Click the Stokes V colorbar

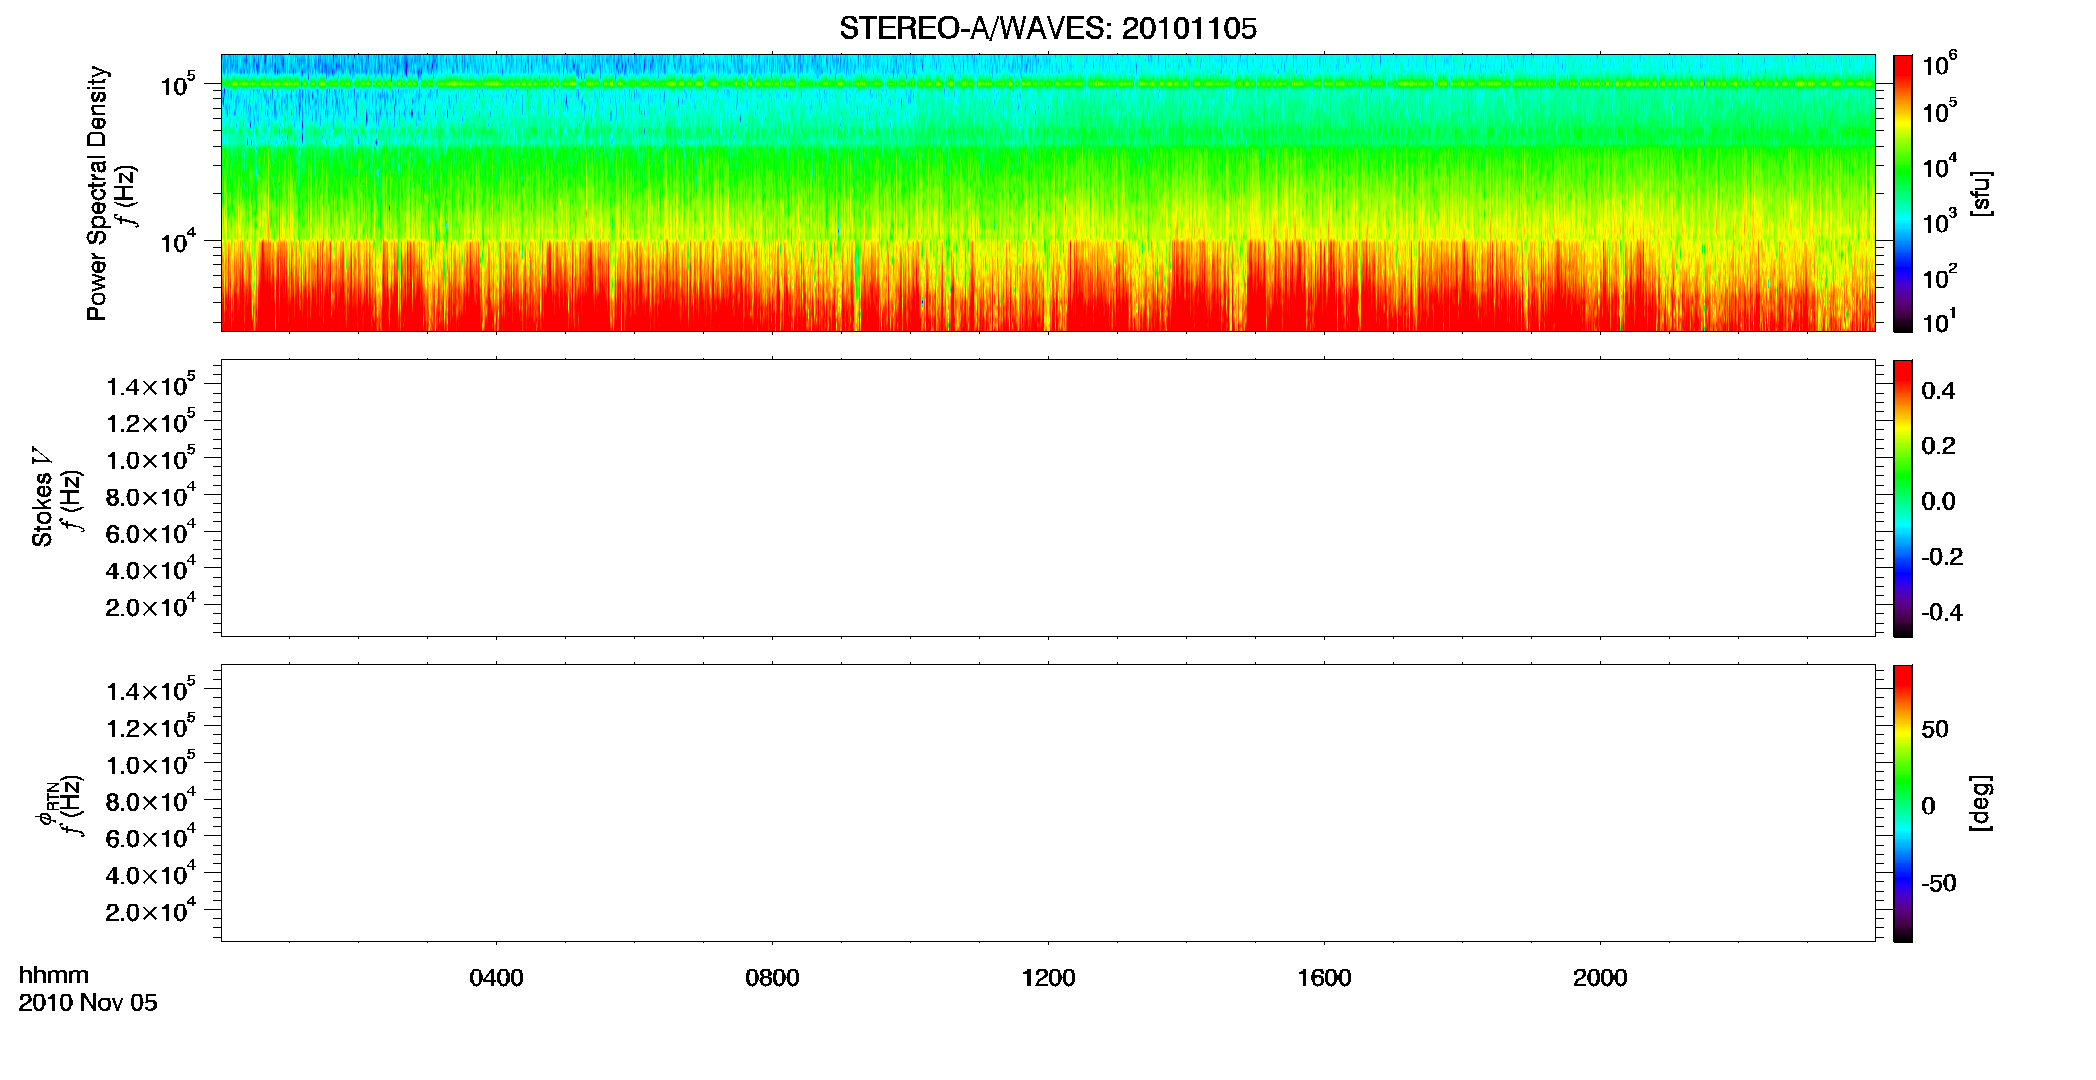(x=1903, y=498)
